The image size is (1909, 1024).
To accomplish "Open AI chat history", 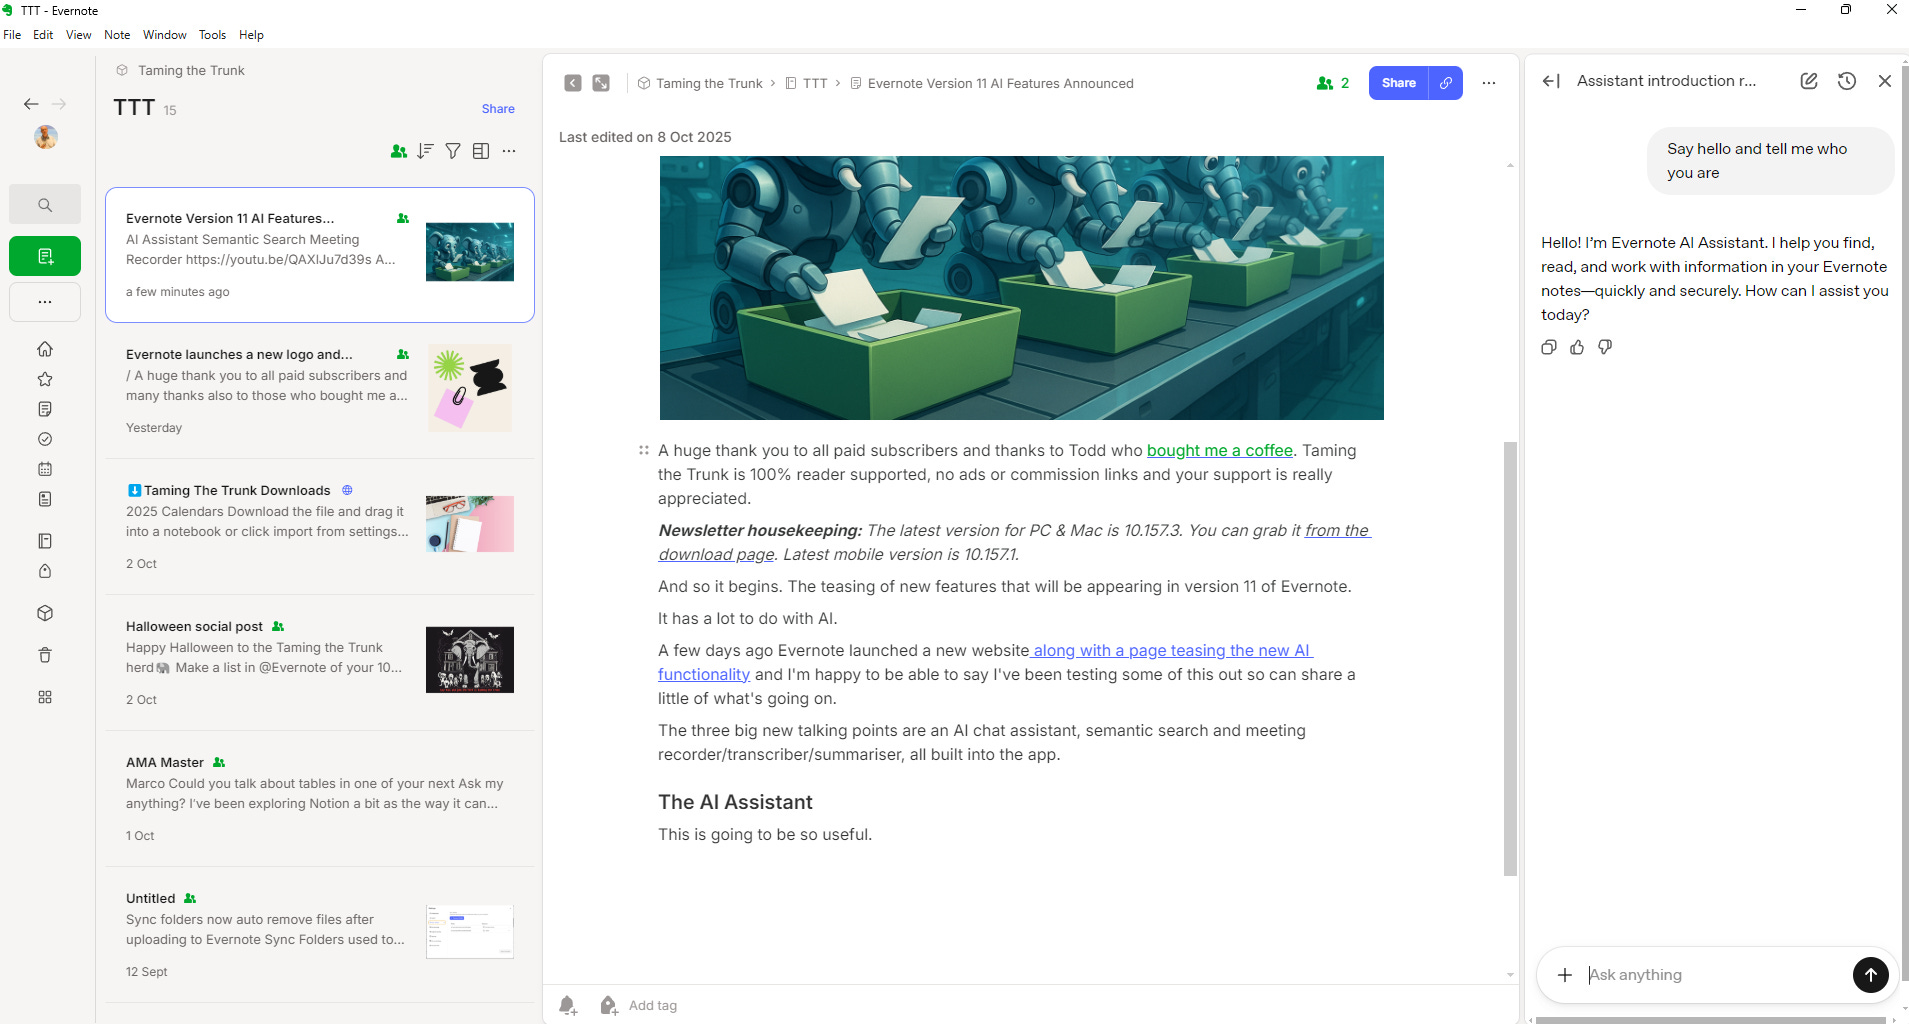I will (x=1847, y=81).
